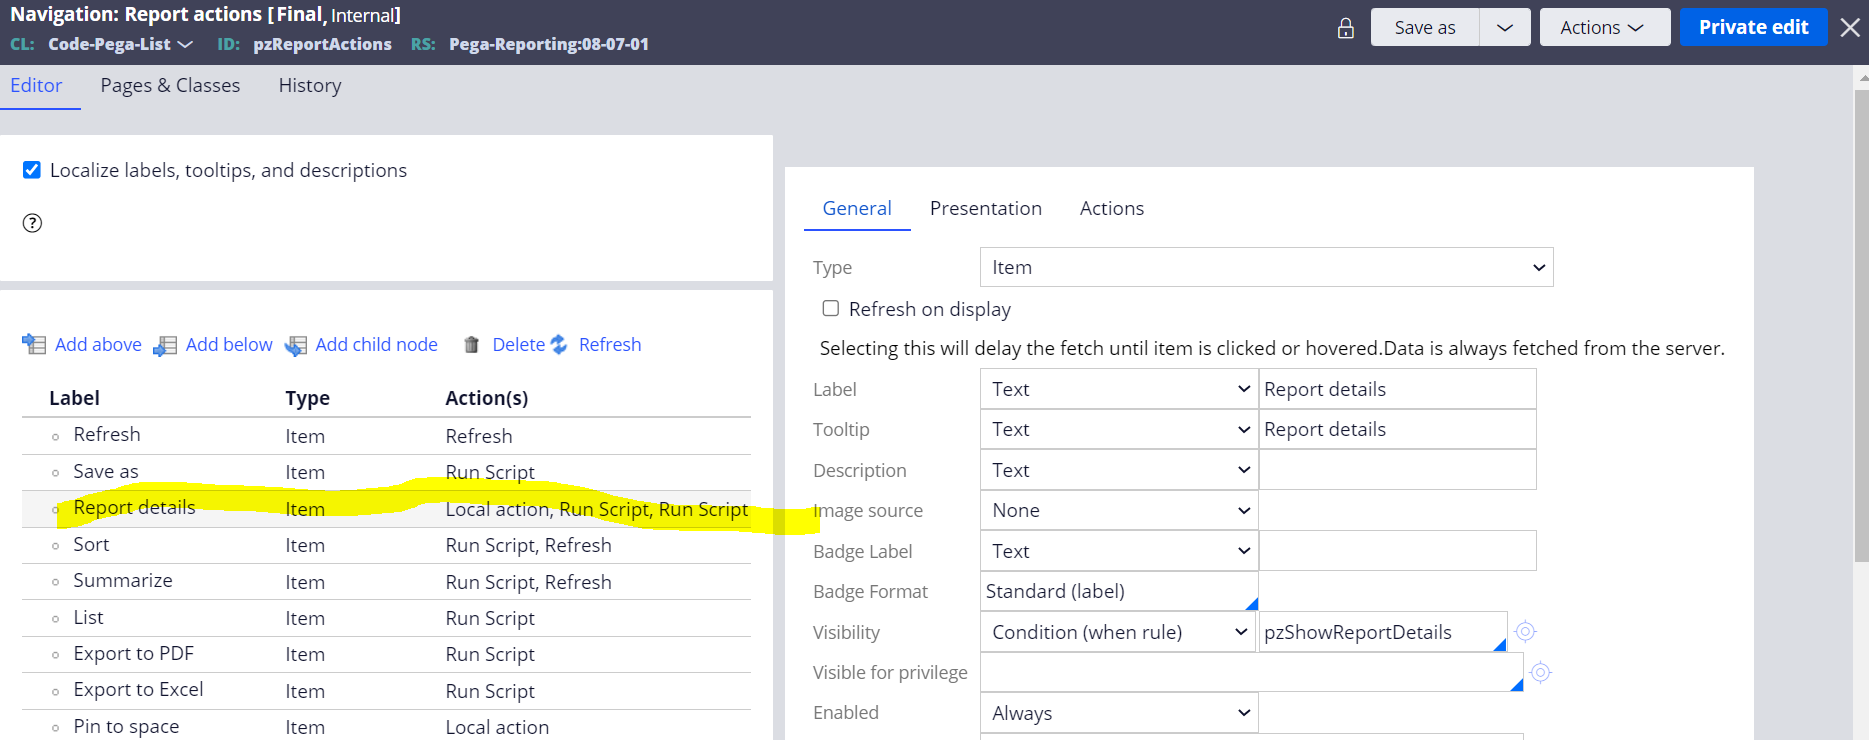Open the Presentation tab
This screenshot has width=1869, height=740.
tap(985, 208)
